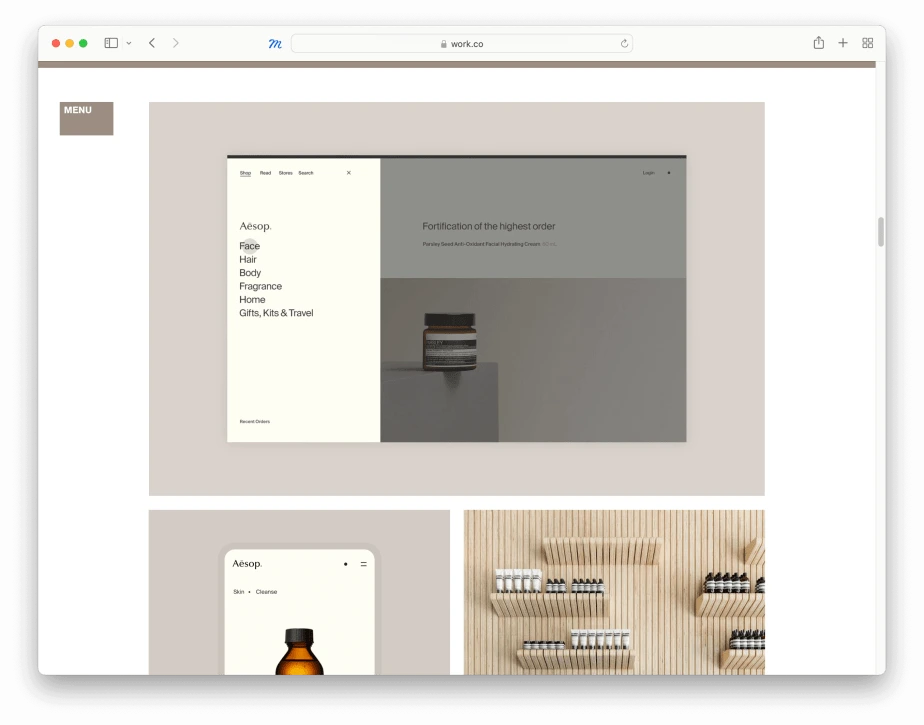Open the MENU button
The width and height of the screenshot is (924, 725).
click(86, 118)
